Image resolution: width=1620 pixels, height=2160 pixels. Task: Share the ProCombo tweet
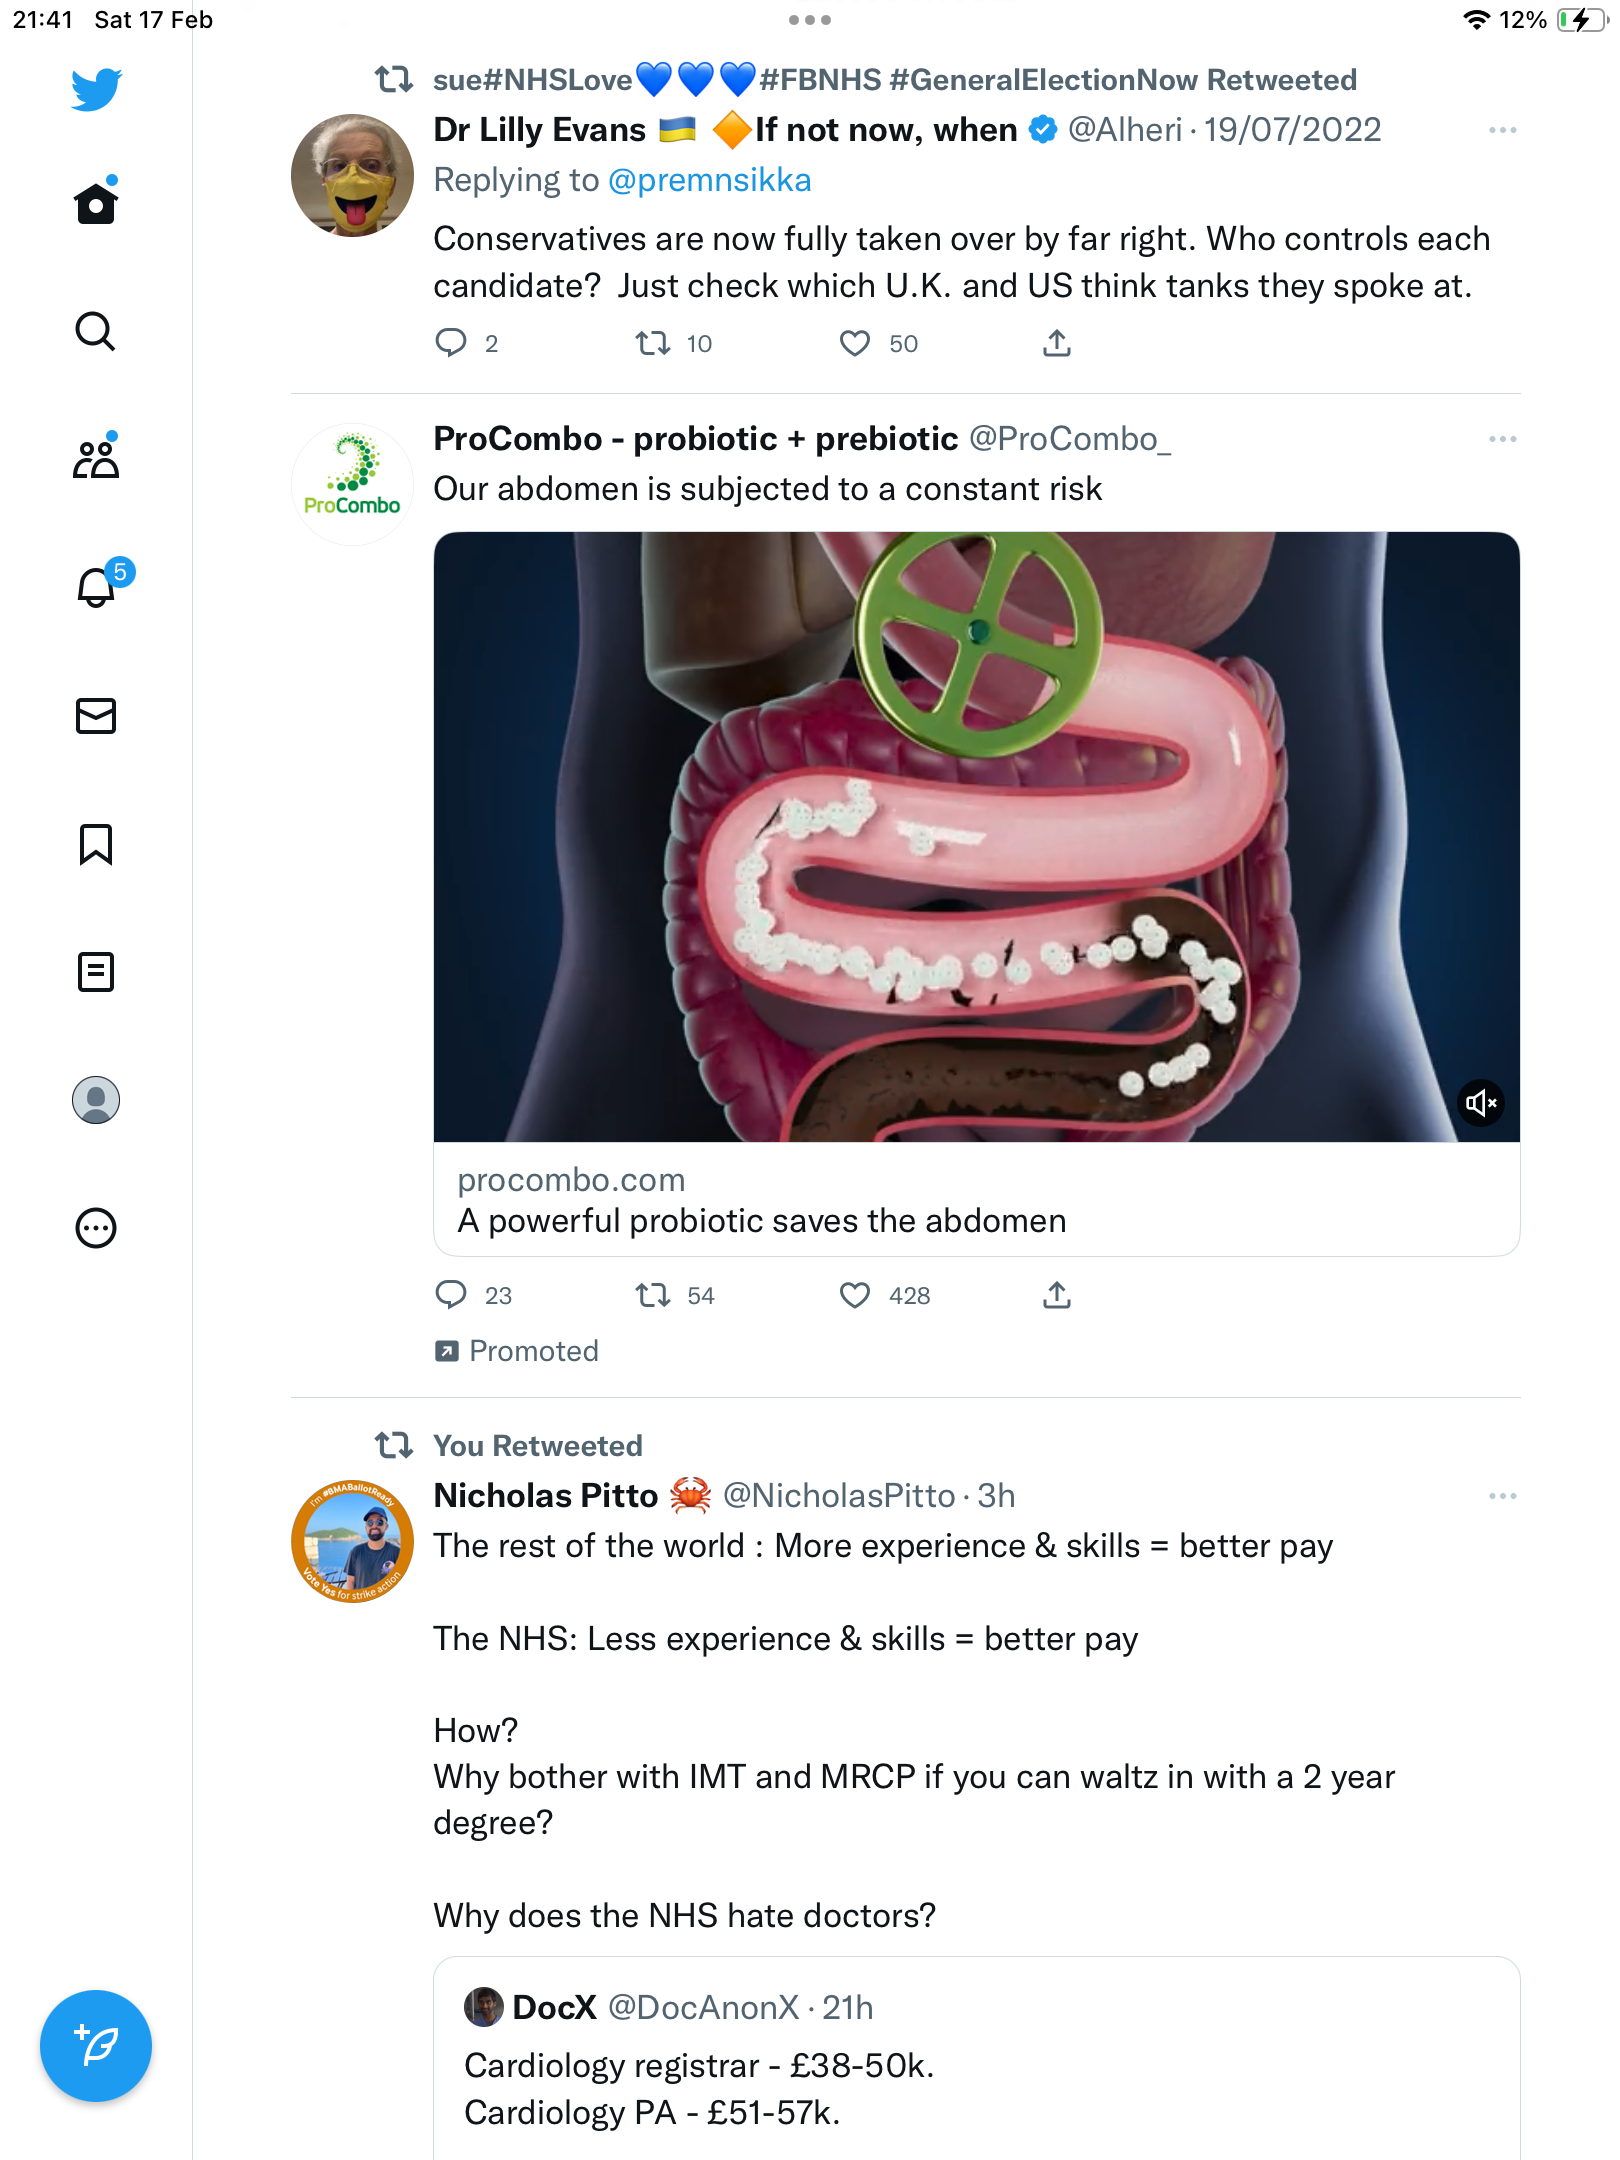pyautogui.click(x=1057, y=1295)
